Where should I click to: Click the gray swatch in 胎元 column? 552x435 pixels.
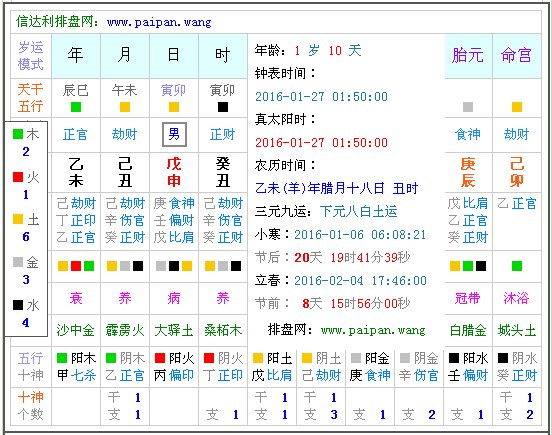(x=468, y=107)
